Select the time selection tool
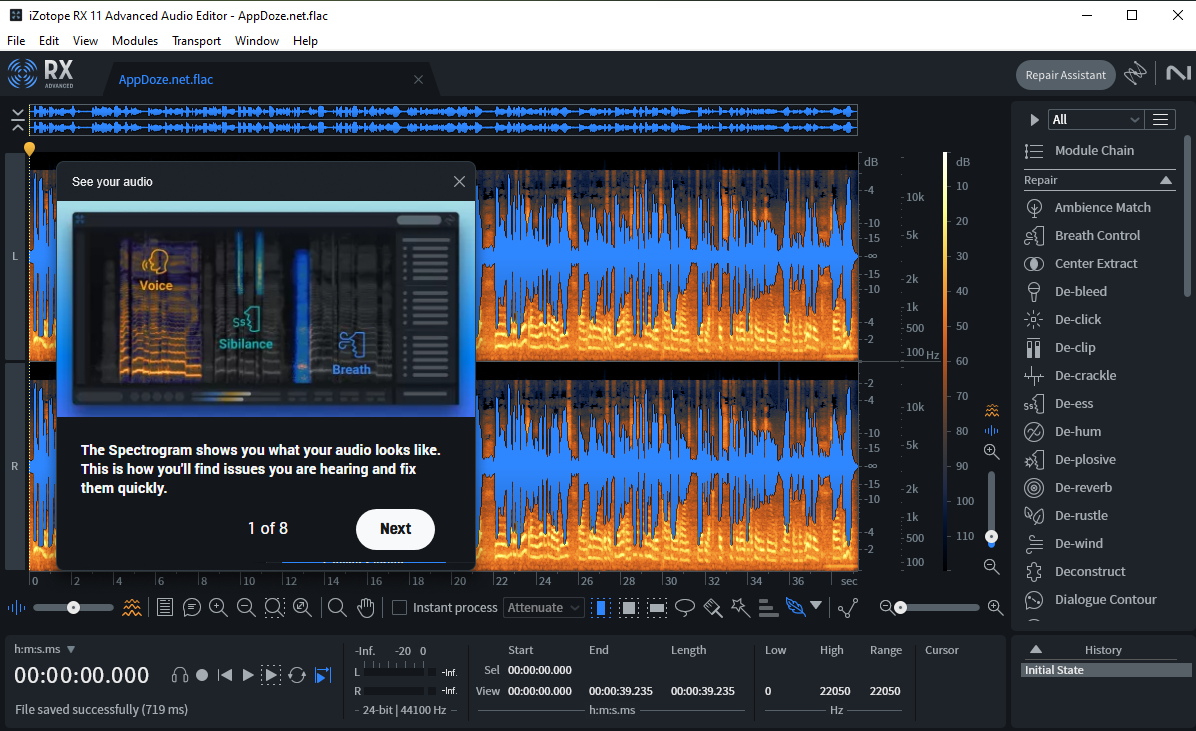Image resolution: width=1196 pixels, height=731 pixels. tap(601, 607)
